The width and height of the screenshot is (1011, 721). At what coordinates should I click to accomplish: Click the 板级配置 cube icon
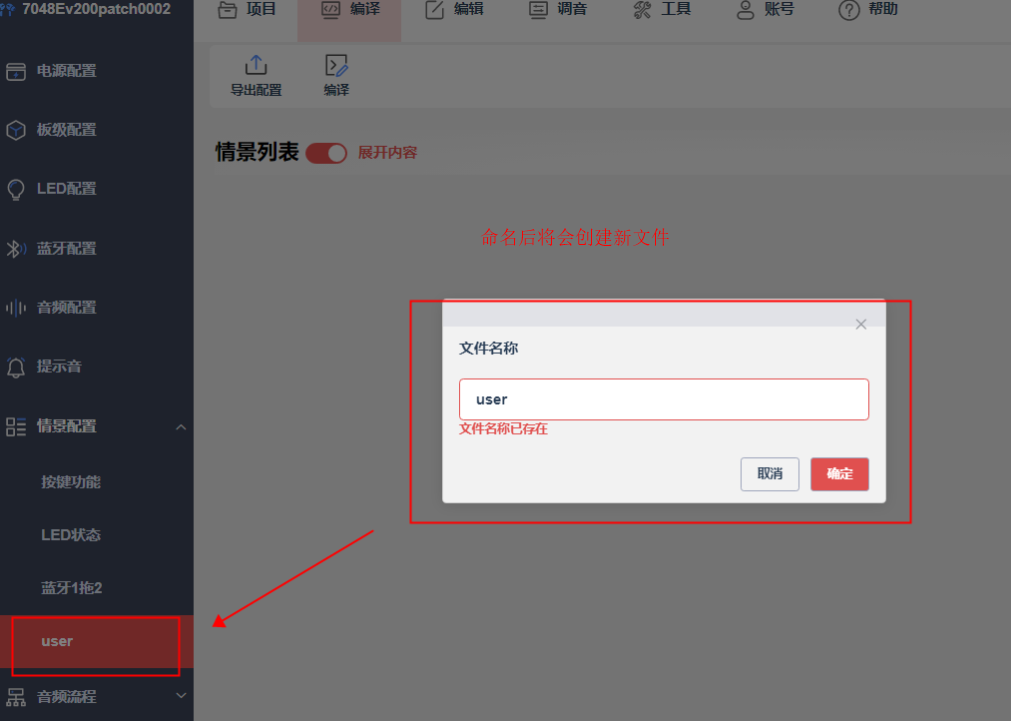[x=16, y=130]
